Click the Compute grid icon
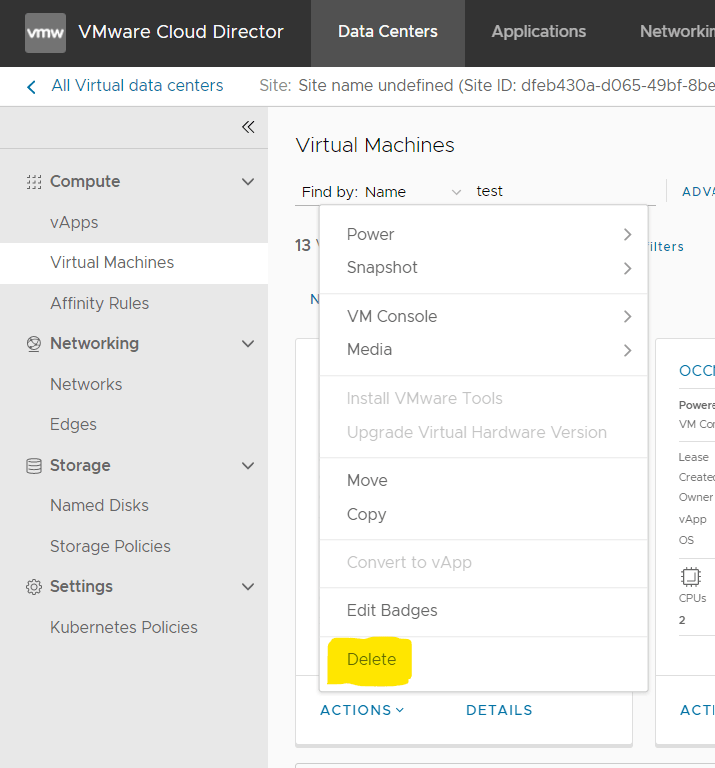 tap(34, 182)
